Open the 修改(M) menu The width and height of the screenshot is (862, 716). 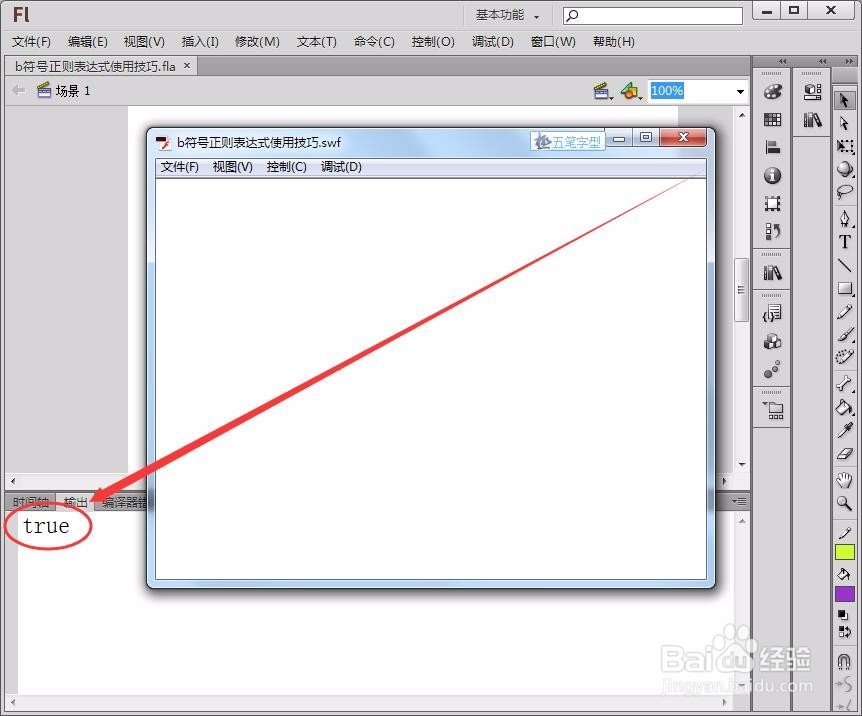(x=257, y=42)
